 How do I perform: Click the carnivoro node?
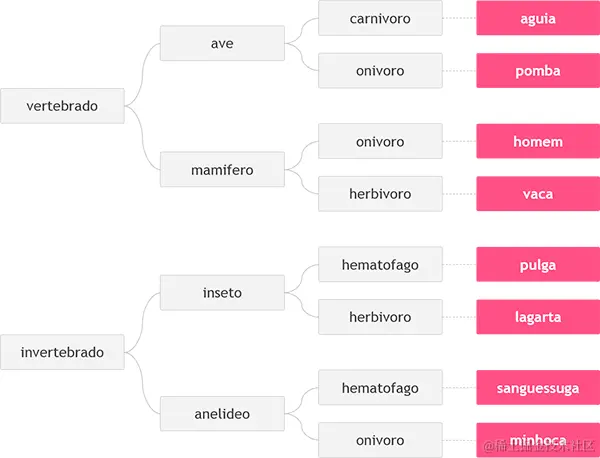point(380,18)
